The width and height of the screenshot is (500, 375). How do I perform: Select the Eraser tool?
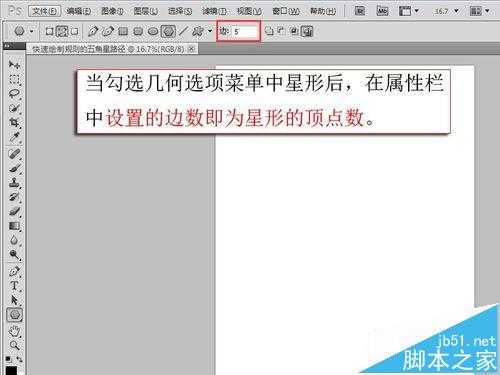click(14, 211)
